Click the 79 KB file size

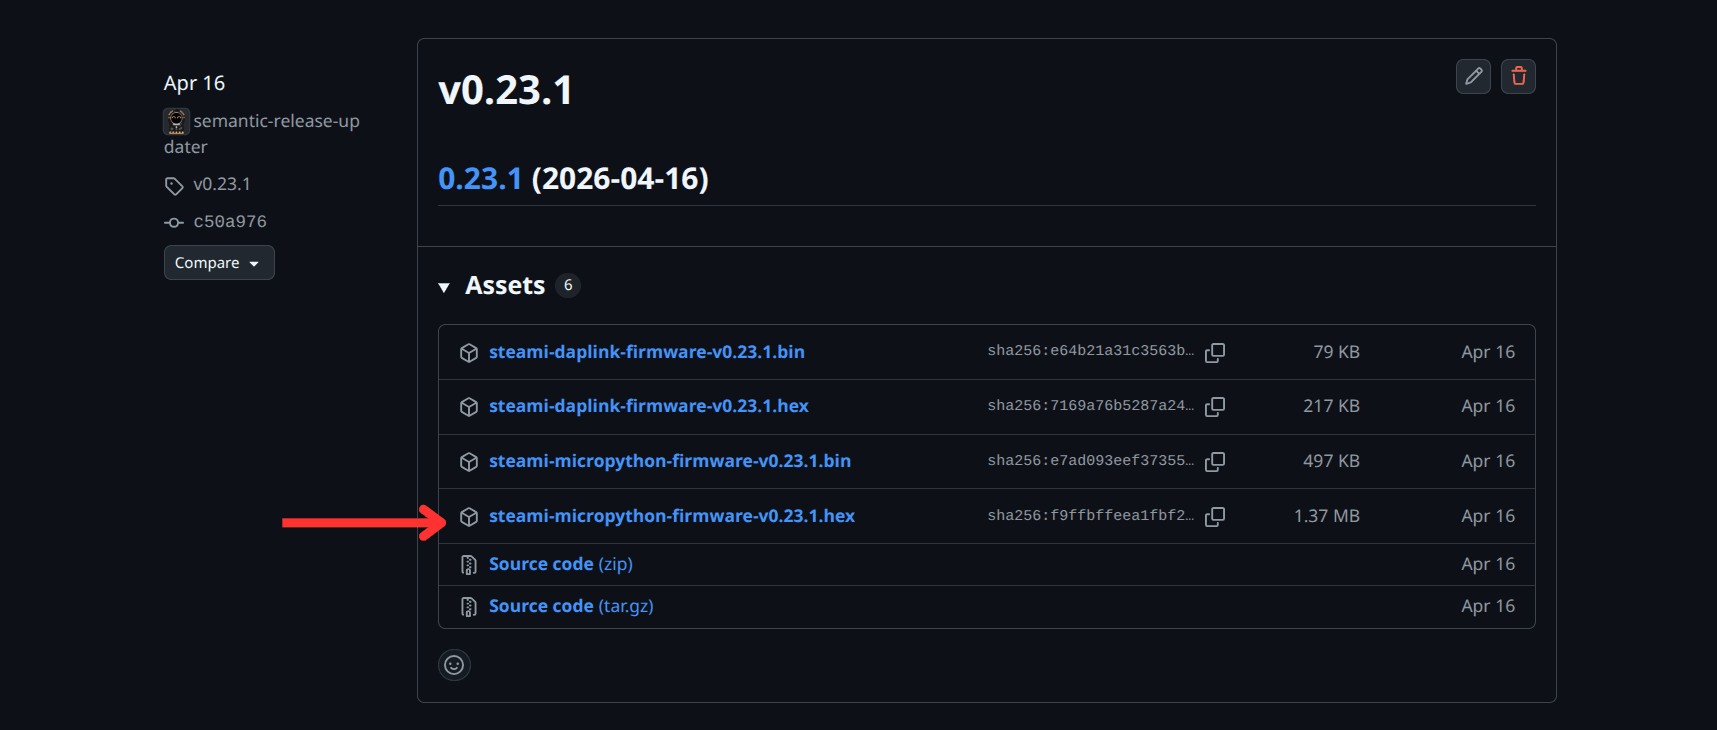(1336, 352)
